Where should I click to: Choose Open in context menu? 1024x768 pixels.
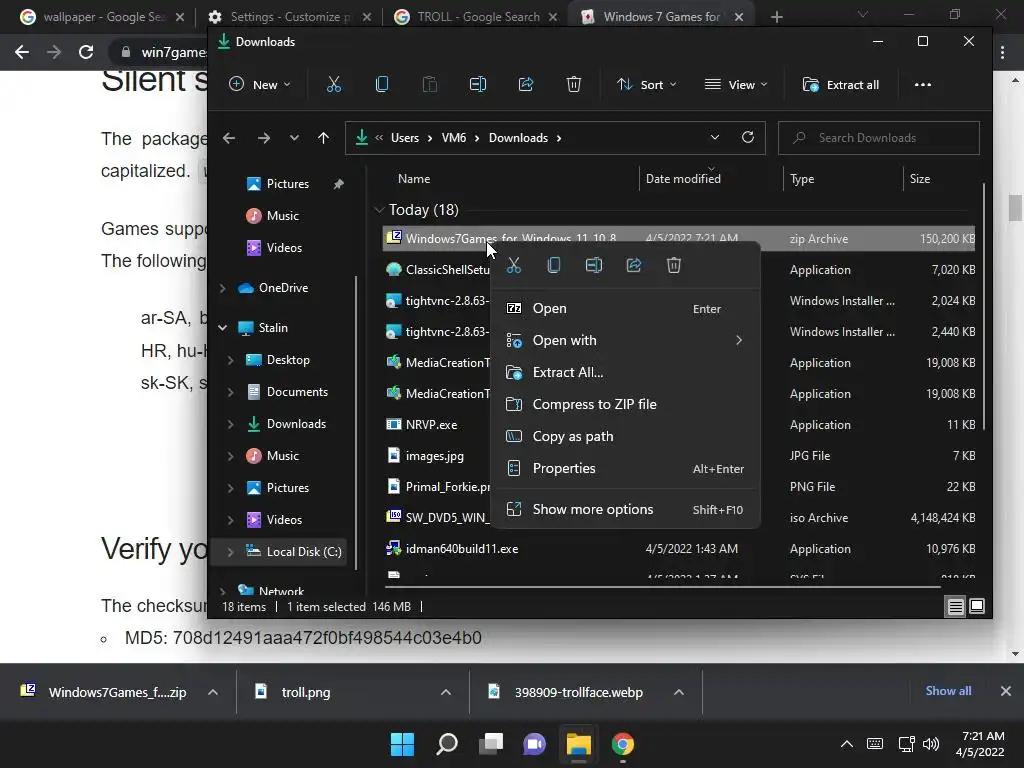click(626, 308)
